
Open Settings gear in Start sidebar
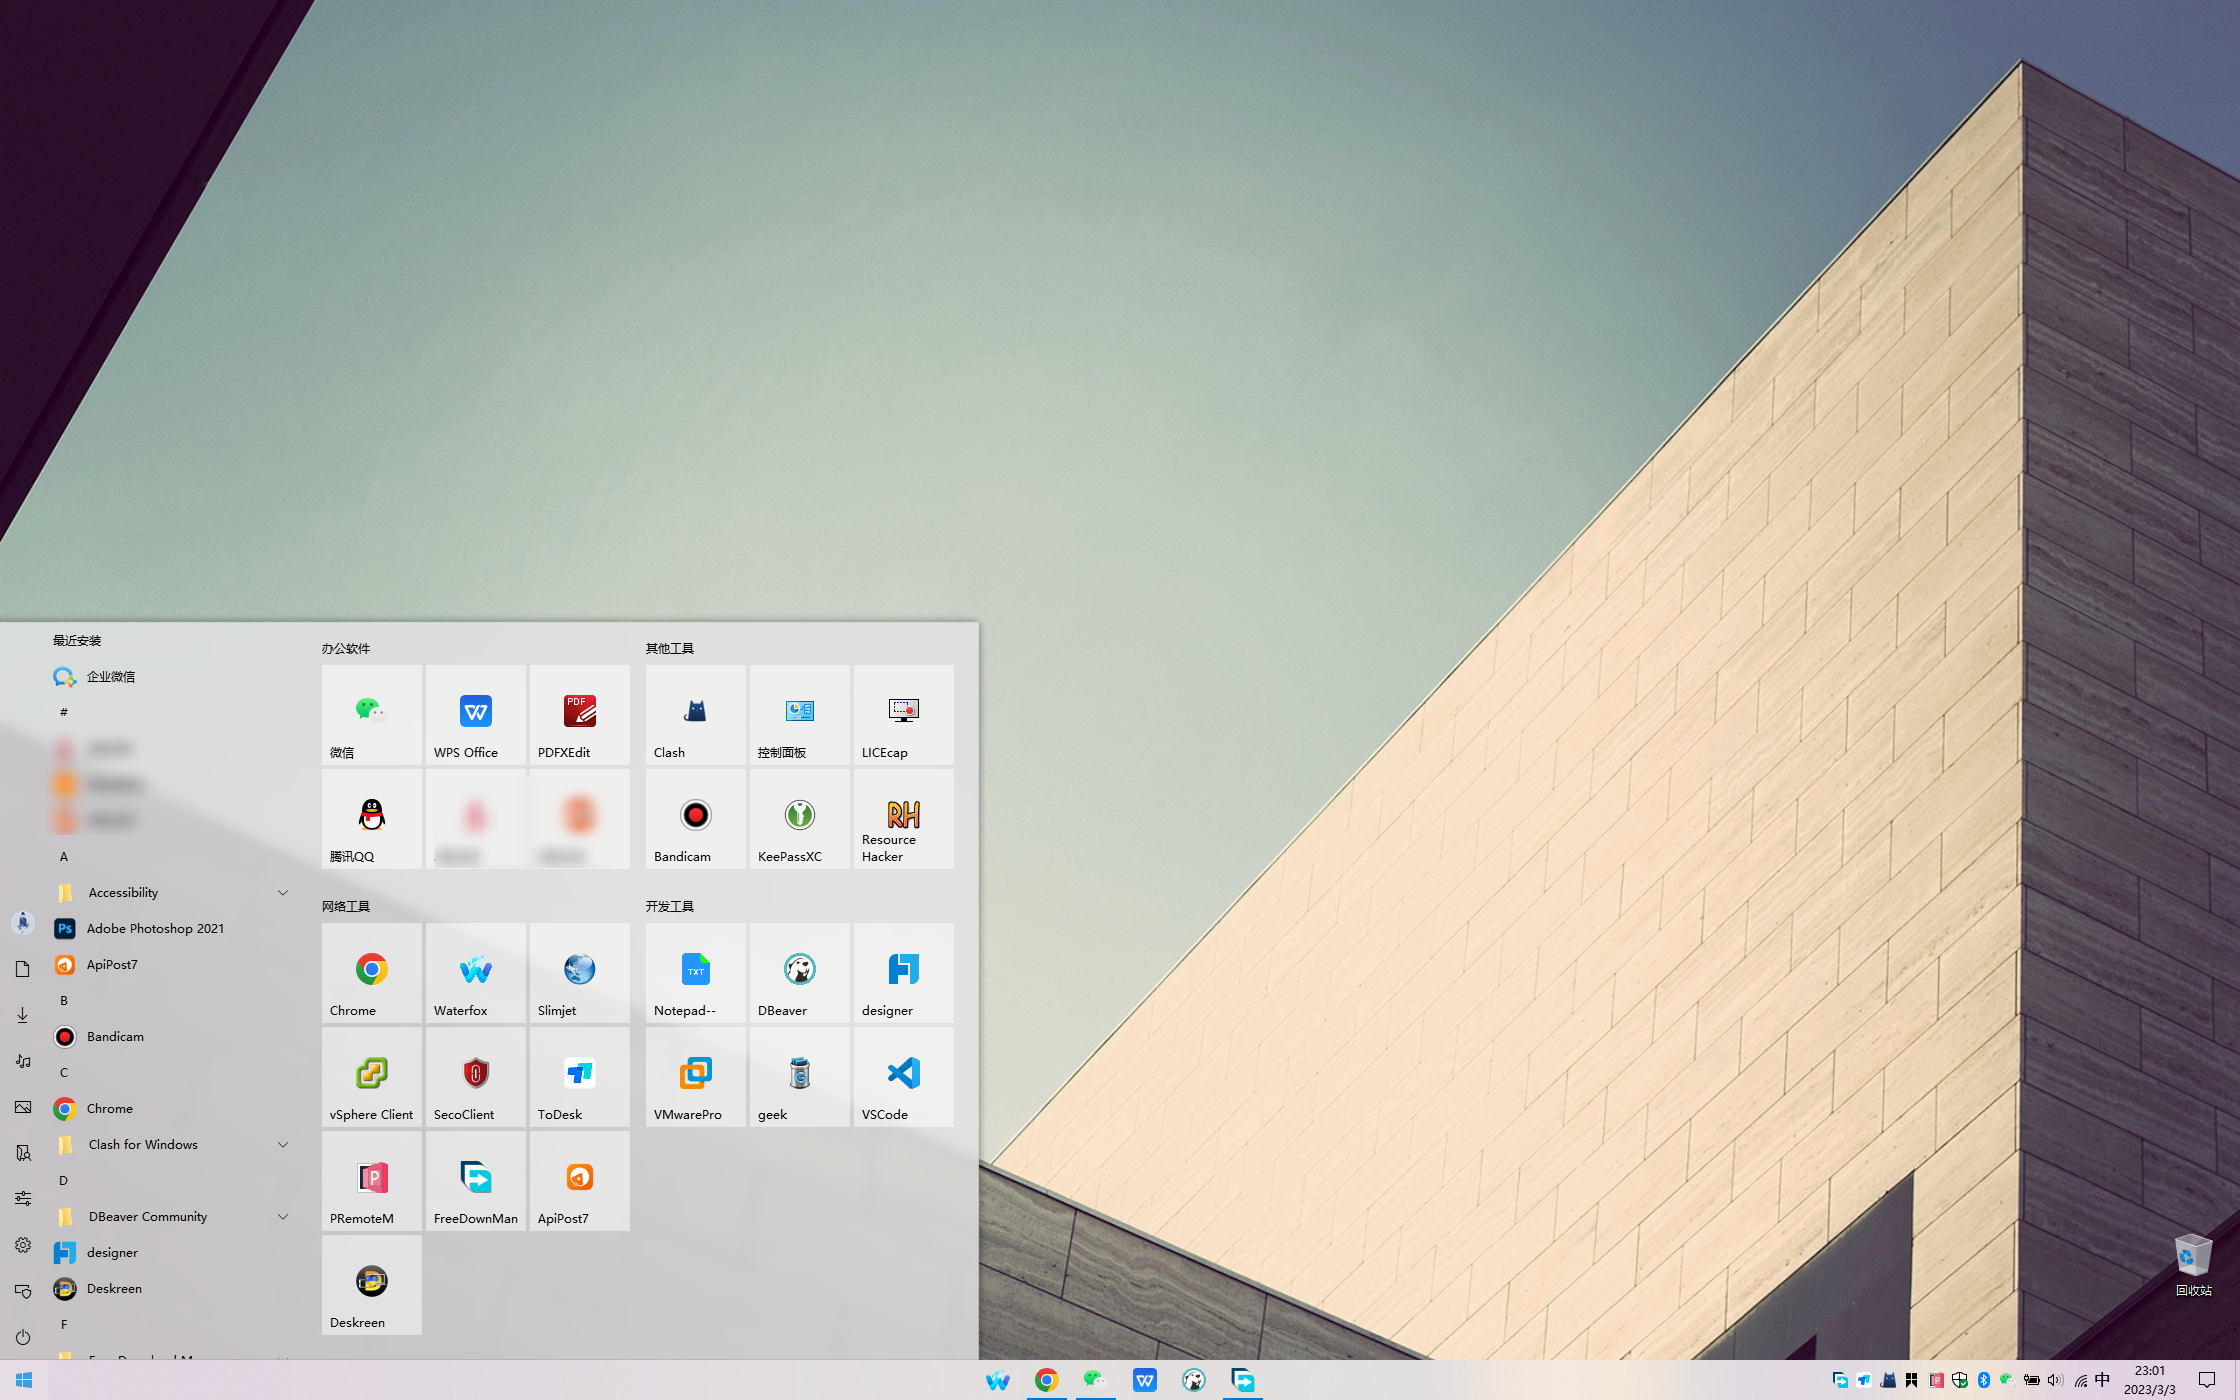click(x=23, y=1245)
